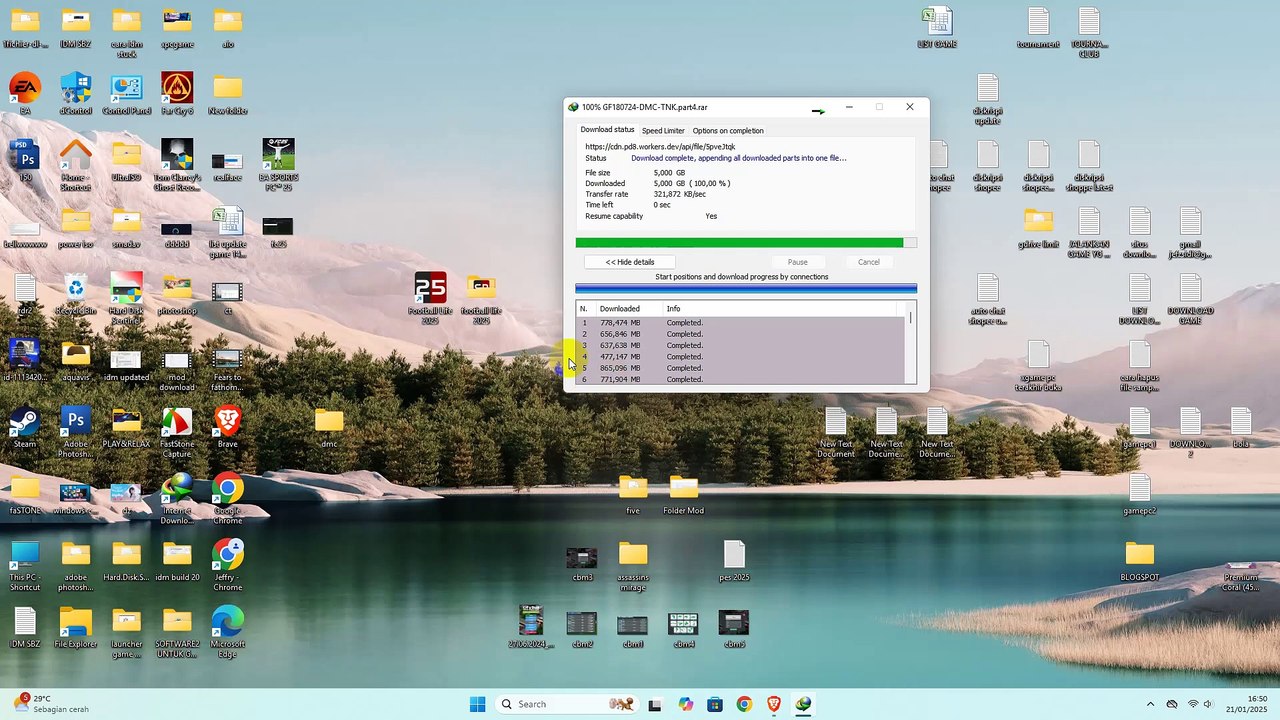The width and height of the screenshot is (1280, 720).
Task: Select connection row 1 with 778,474 MB
Action: pyautogui.click(x=740, y=323)
